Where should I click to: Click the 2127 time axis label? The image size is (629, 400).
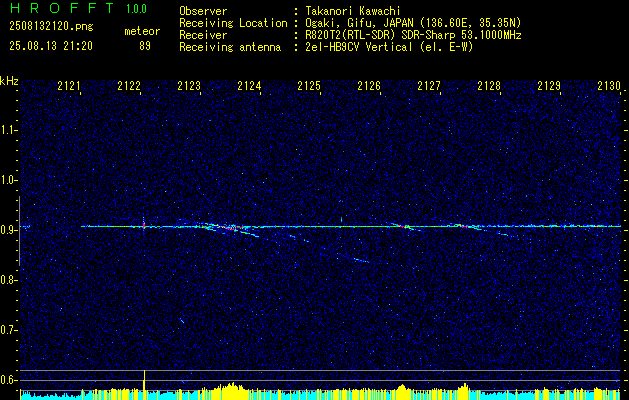click(429, 86)
